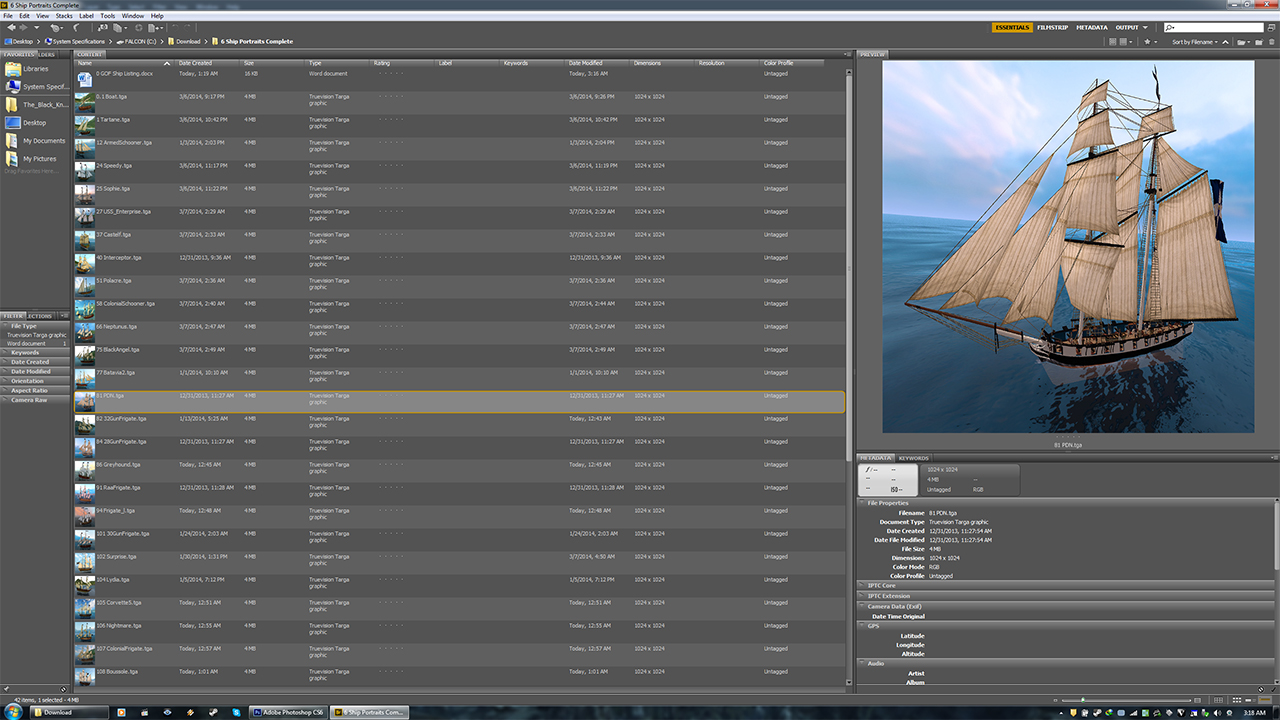Open the Label menu
The height and width of the screenshot is (720, 1280).
(86, 16)
